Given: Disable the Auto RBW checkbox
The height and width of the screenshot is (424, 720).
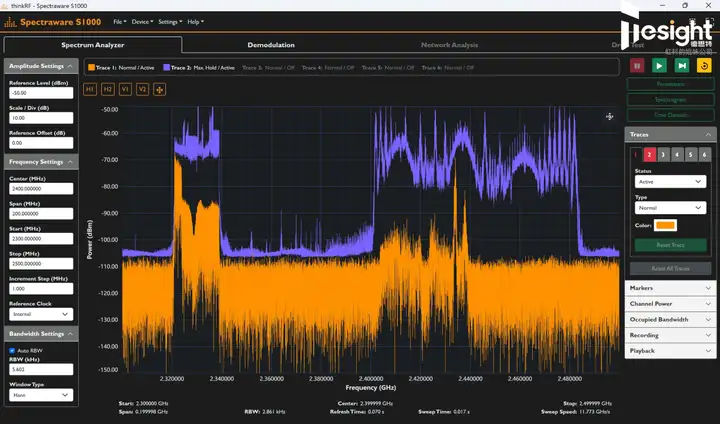Looking at the screenshot, I should 11,350.
